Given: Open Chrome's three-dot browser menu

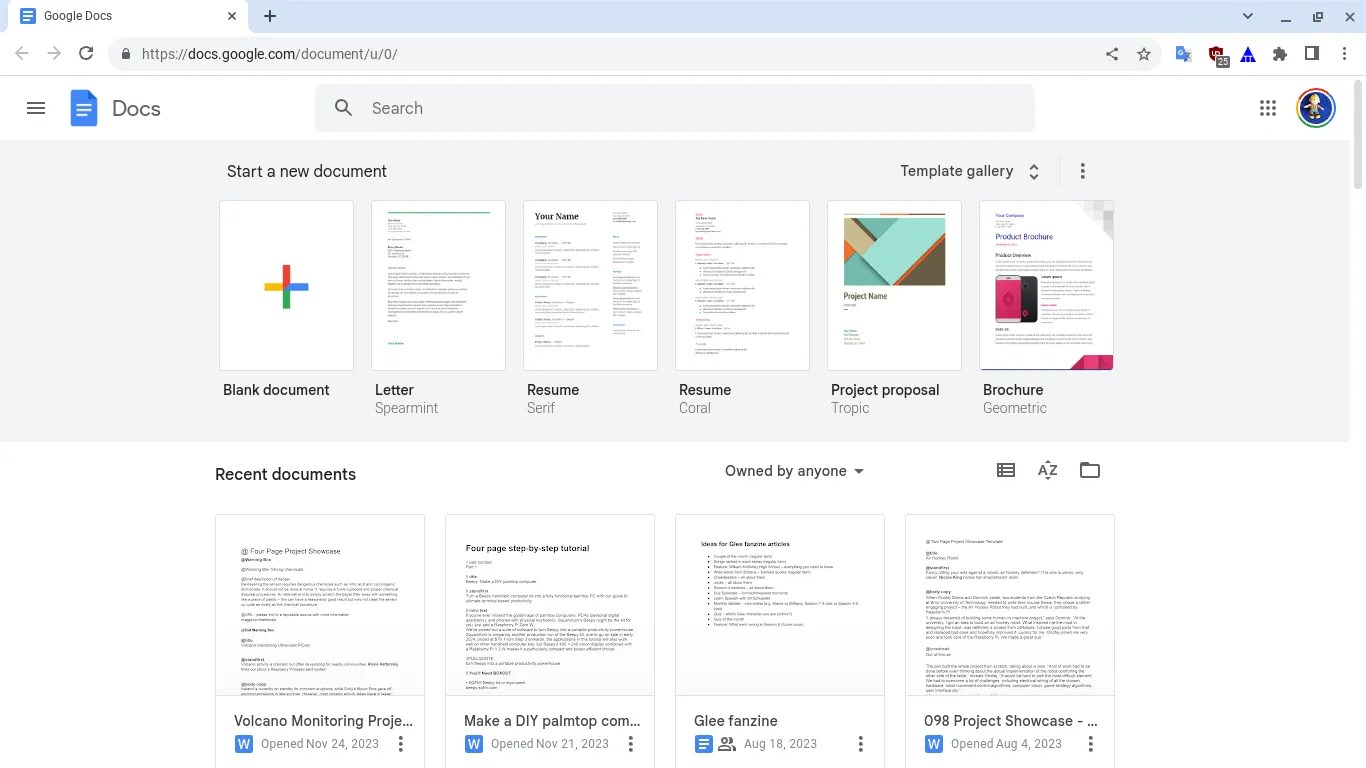Looking at the screenshot, I should point(1345,54).
